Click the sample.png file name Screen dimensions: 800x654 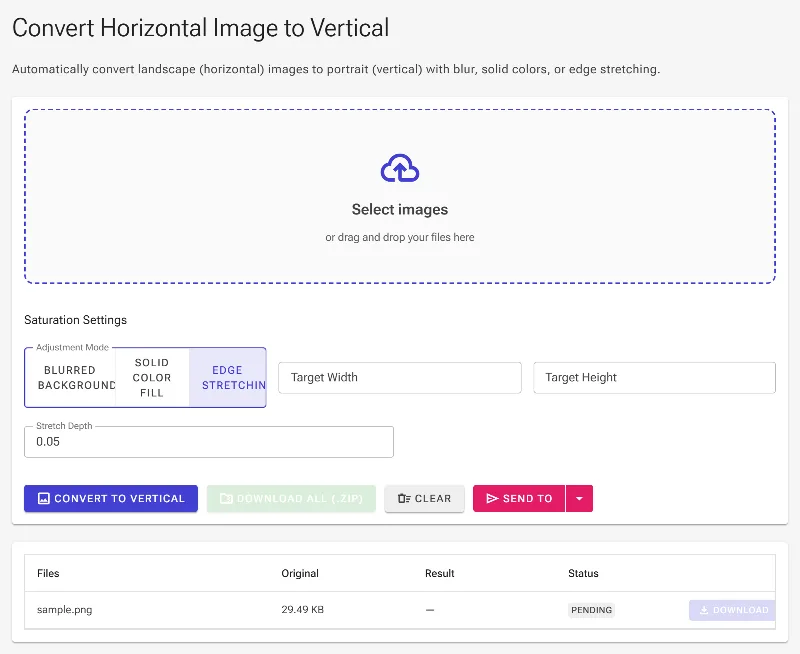pos(64,610)
